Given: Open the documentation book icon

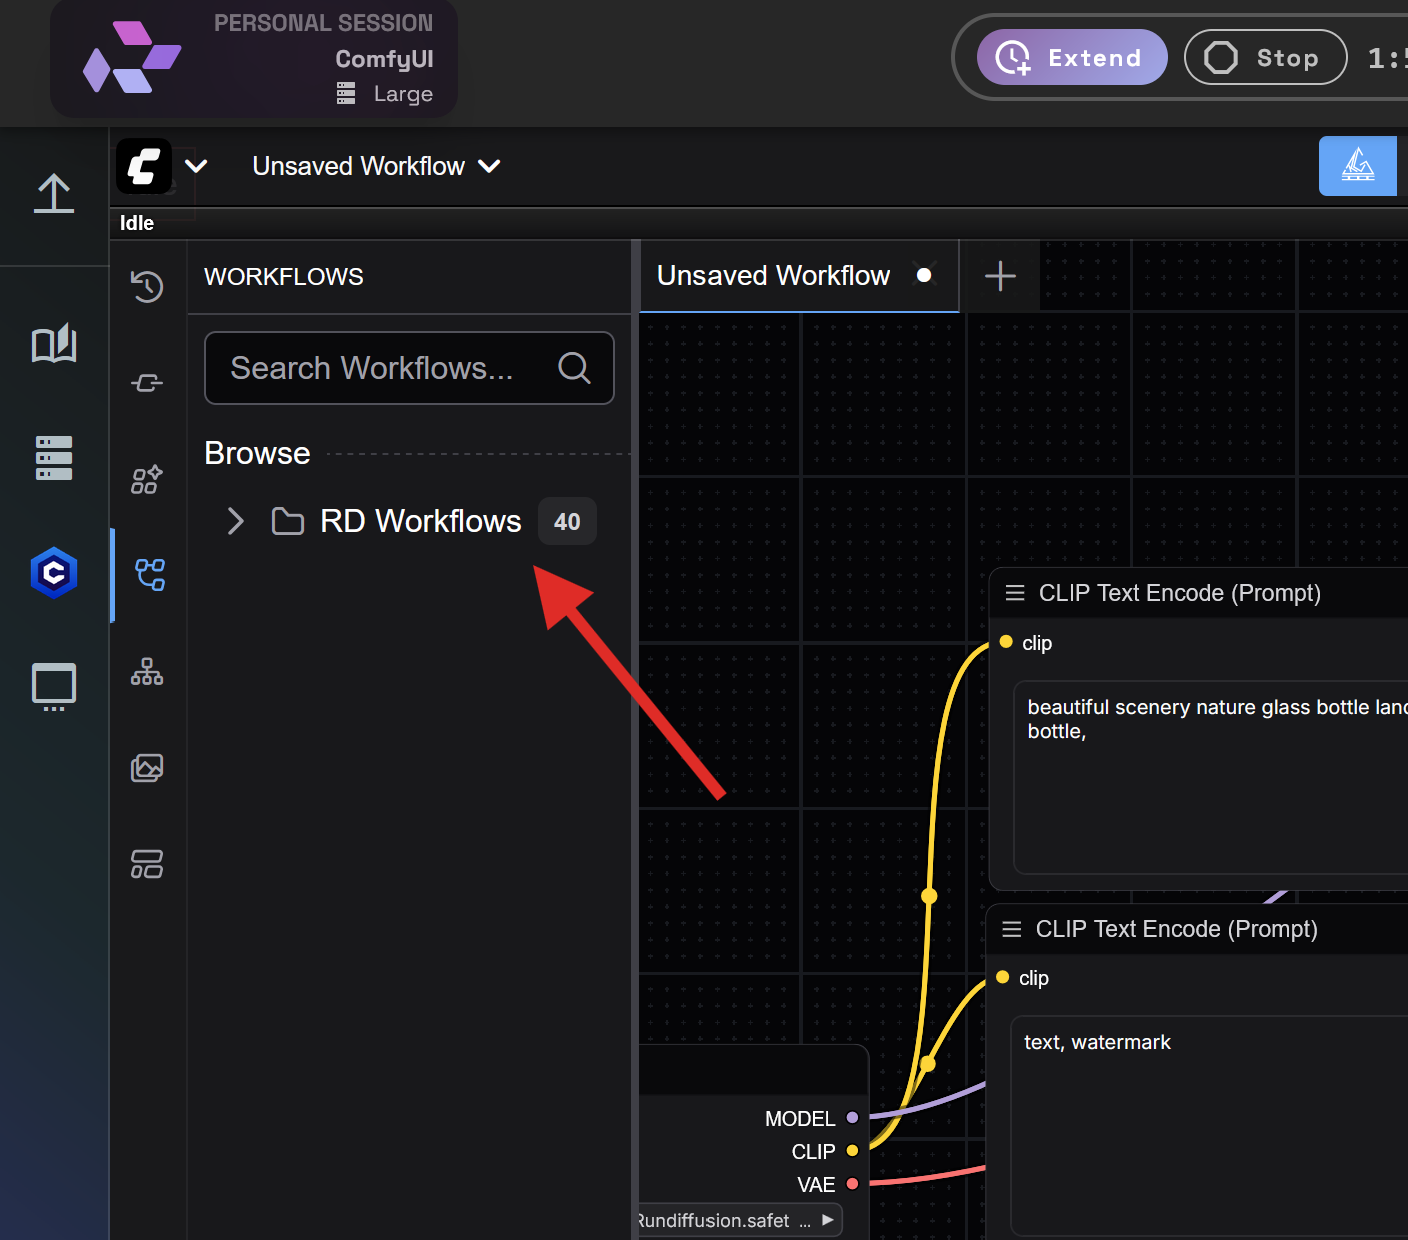Looking at the screenshot, I should [54, 343].
